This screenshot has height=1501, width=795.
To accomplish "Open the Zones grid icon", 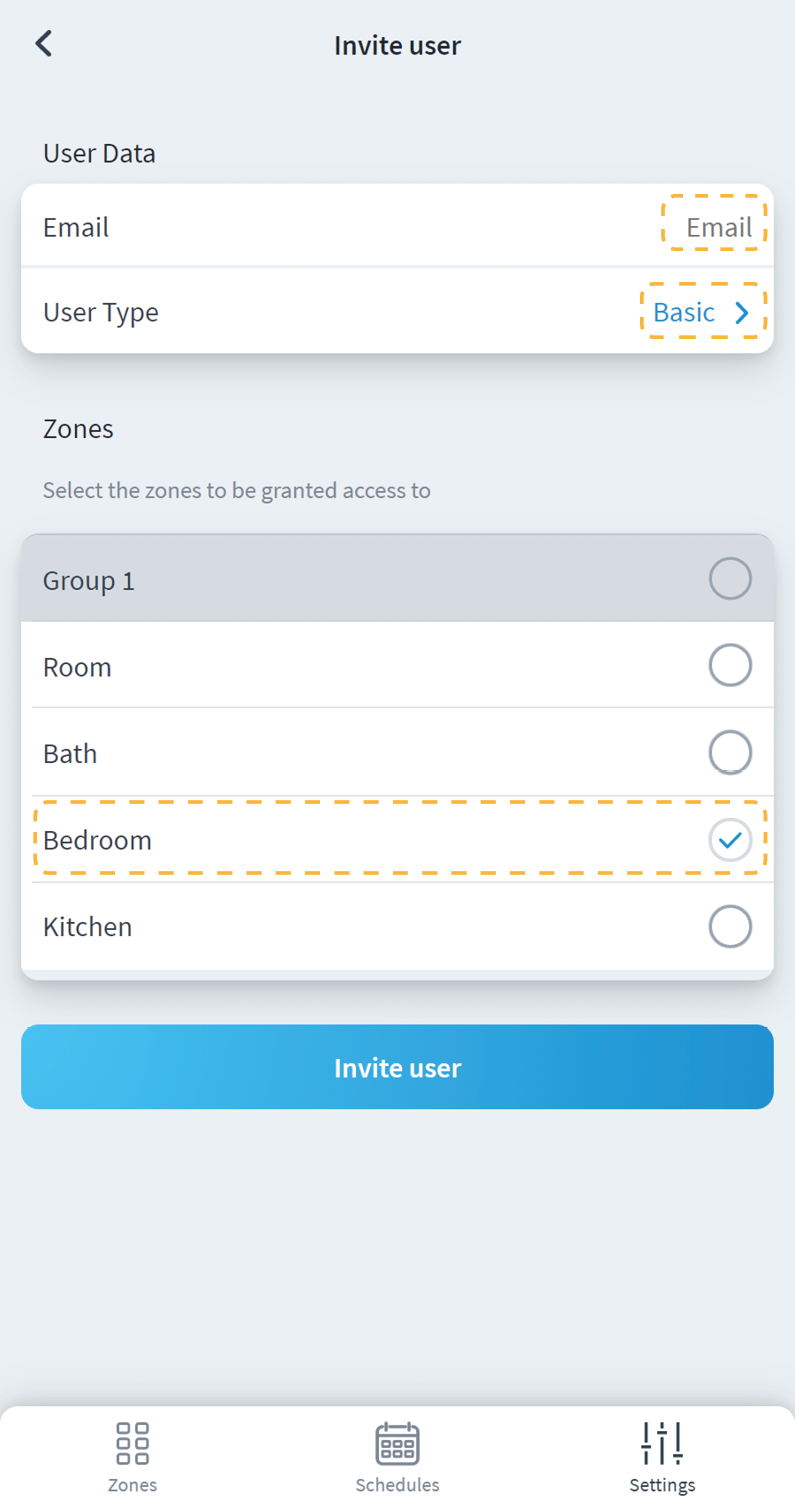I will [132, 1443].
